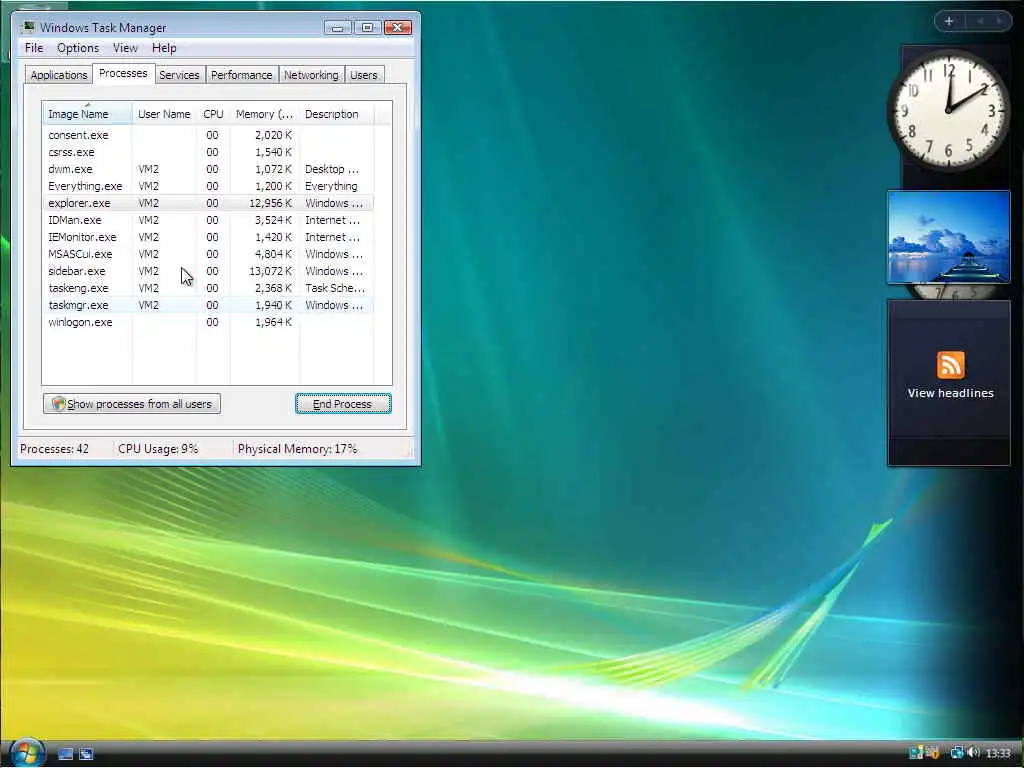Select the consent.exe process row
This screenshot has width=1024, height=768.
(208, 135)
